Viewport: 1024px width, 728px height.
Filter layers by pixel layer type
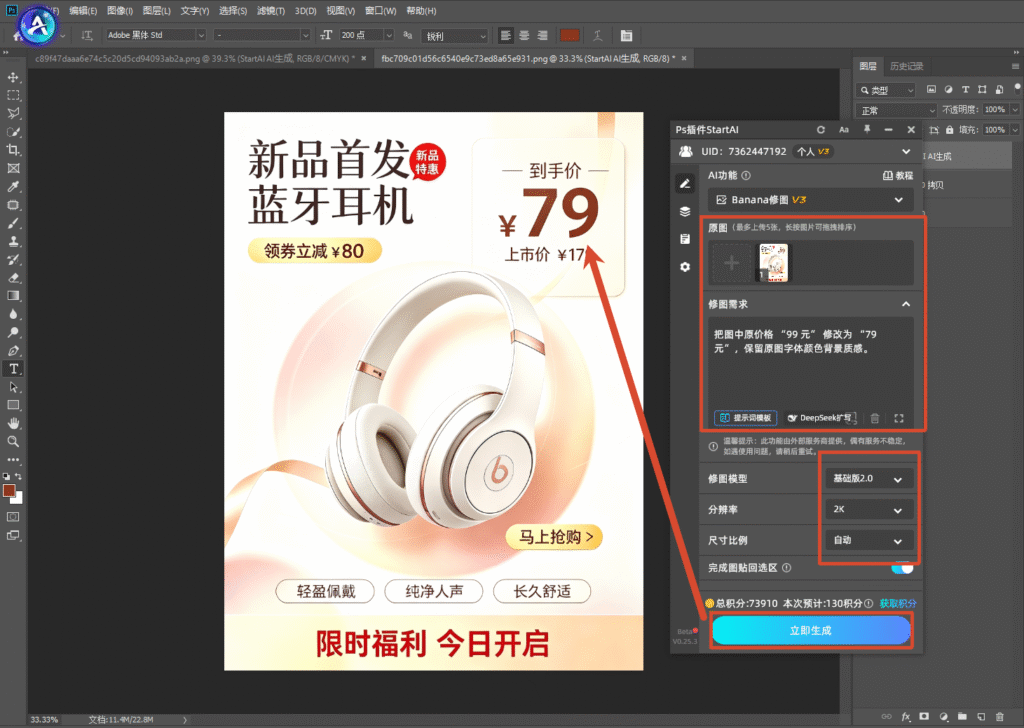click(931, 89)
